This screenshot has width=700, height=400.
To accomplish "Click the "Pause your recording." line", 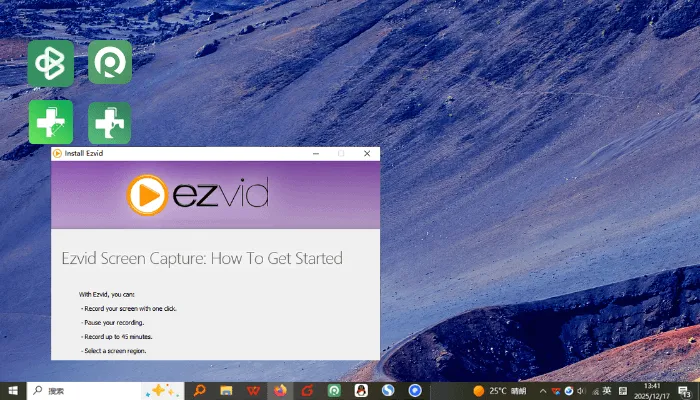I will [112, 322].
